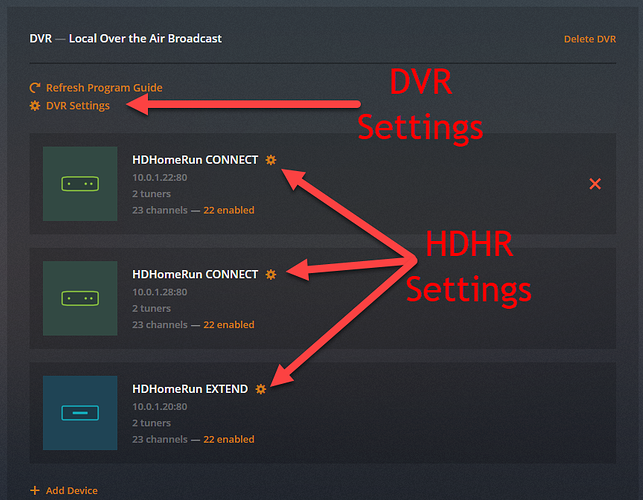This screenshot has width=643, height=500.
Task: Open settings gear for HDHomeRun EXTEND
Action: 261,389
